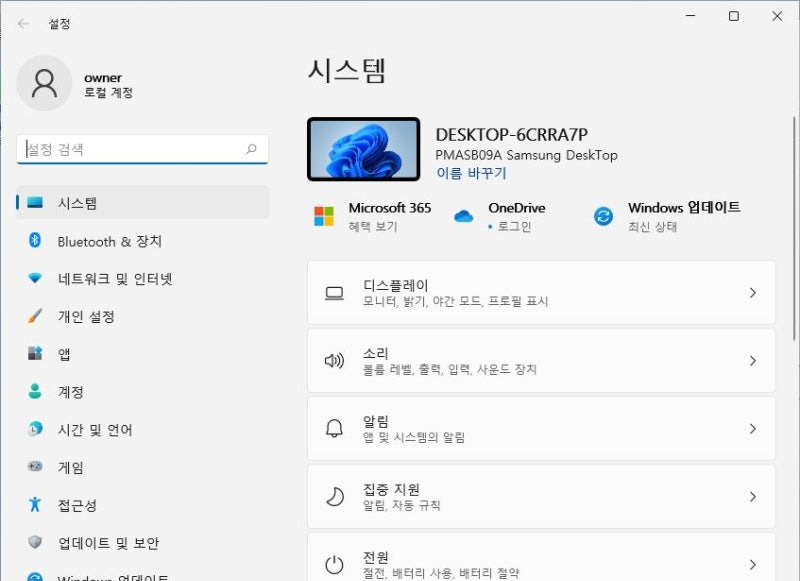
Task: Click the 계정 person icon in sidebar
Action: click(35, 391)
